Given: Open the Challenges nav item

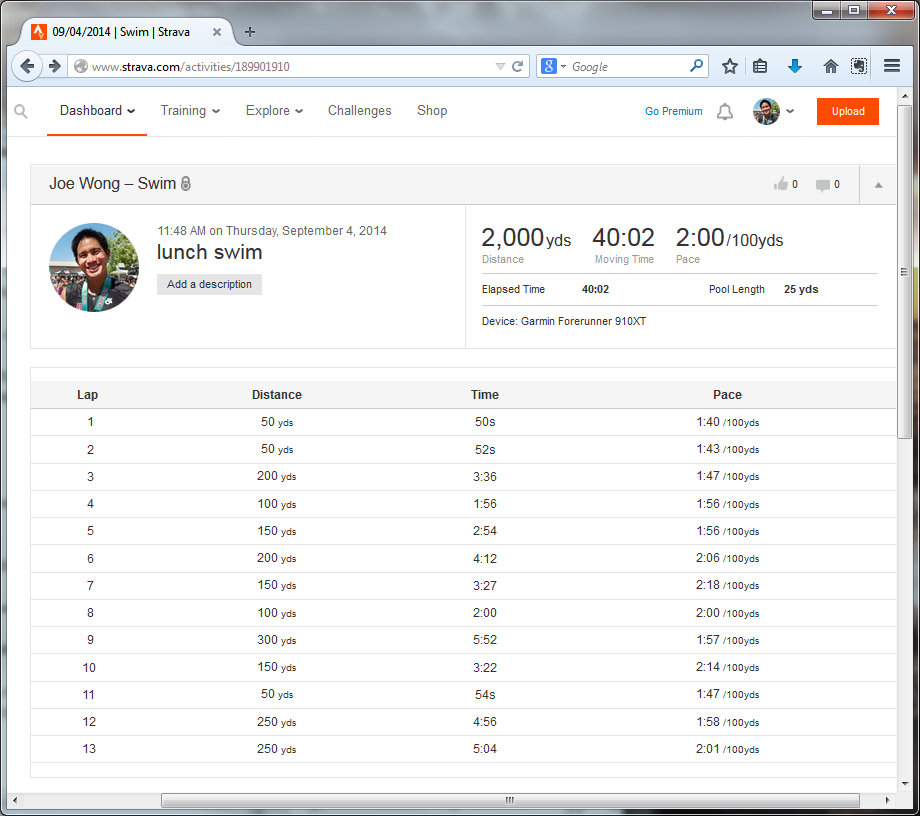Looking at the screenshot, I should pyautogui.click(x=359, y=111).
